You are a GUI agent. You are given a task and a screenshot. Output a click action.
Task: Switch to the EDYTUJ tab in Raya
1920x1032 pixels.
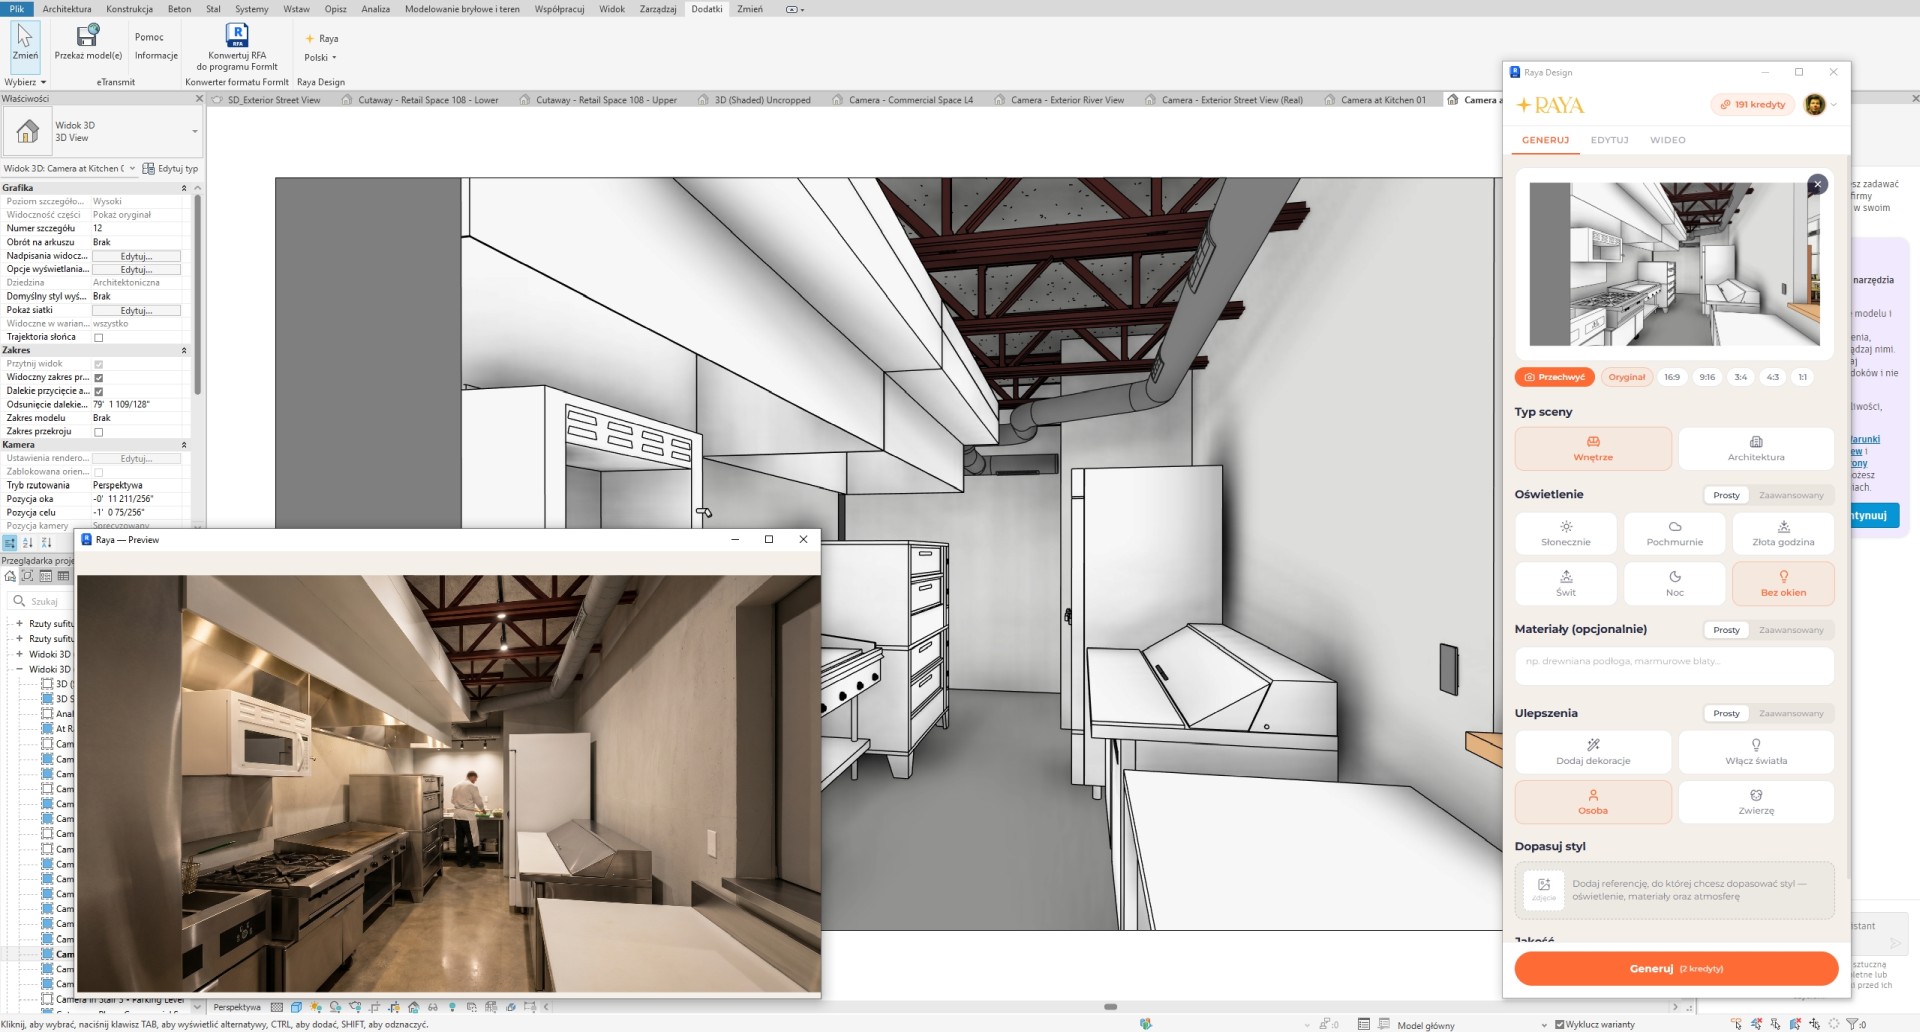[x=1609, y=140]
